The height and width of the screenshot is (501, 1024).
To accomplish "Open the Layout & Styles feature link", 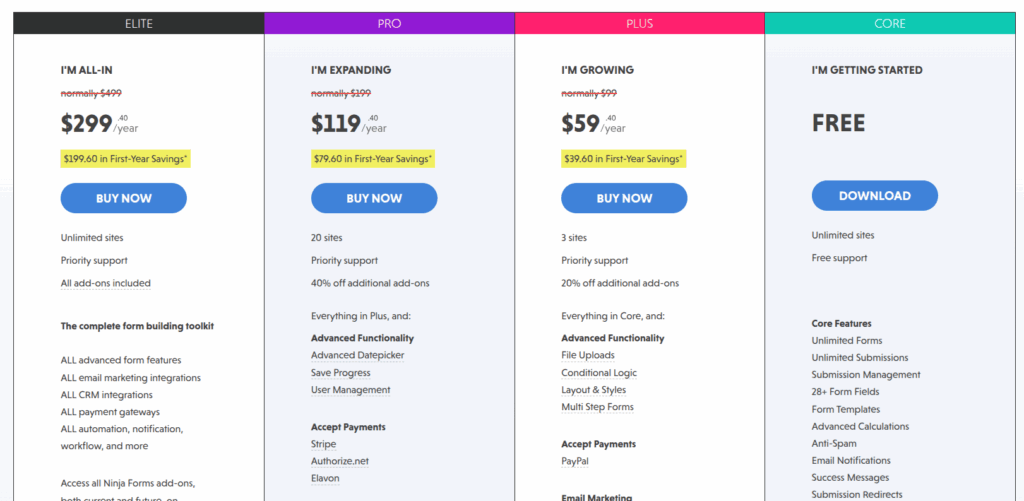I will (593, 390).
